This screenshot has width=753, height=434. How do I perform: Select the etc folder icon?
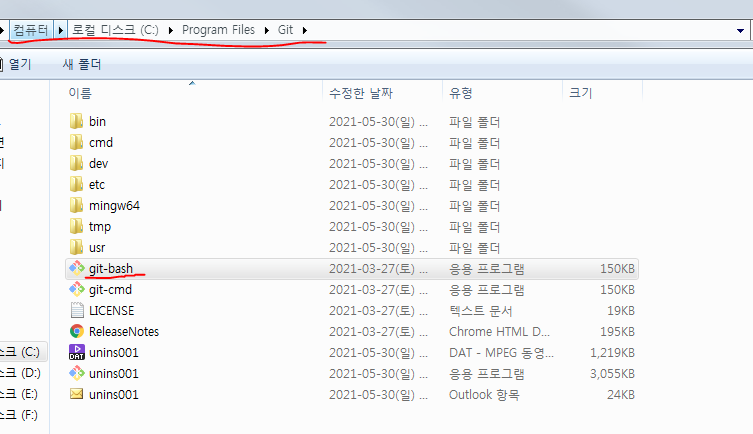tap(76, 184)
